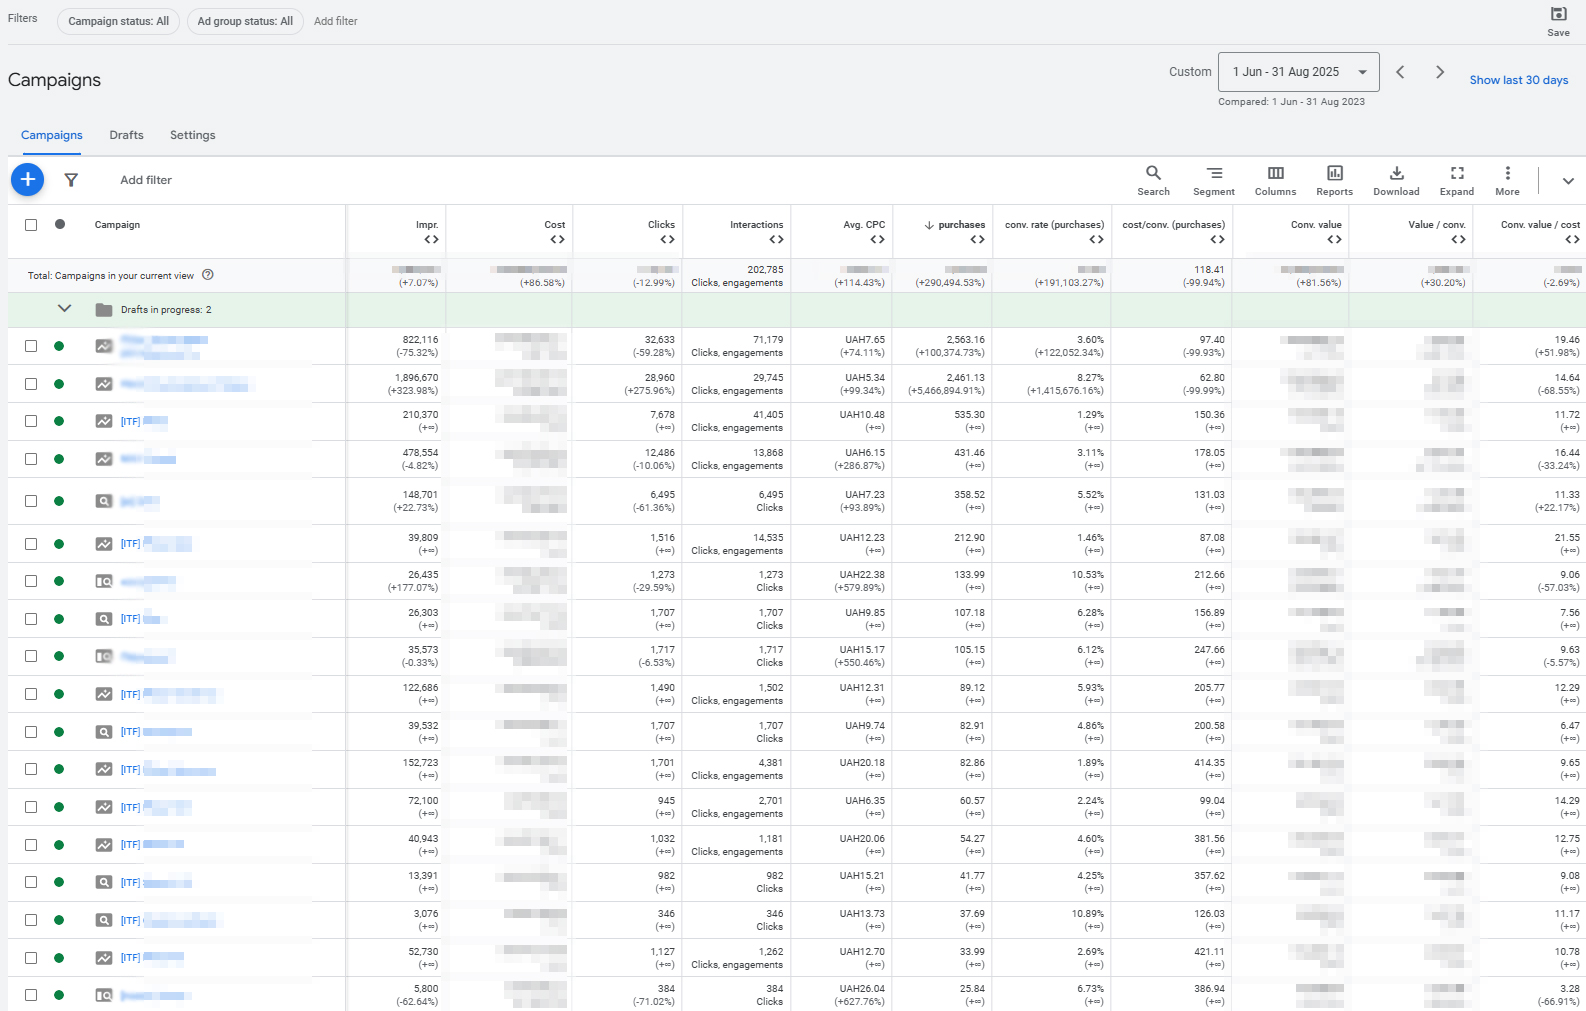This screenshot has height=1011, width=1586.
Task: Collapse the chart panel chevron
Action: 1568,181
